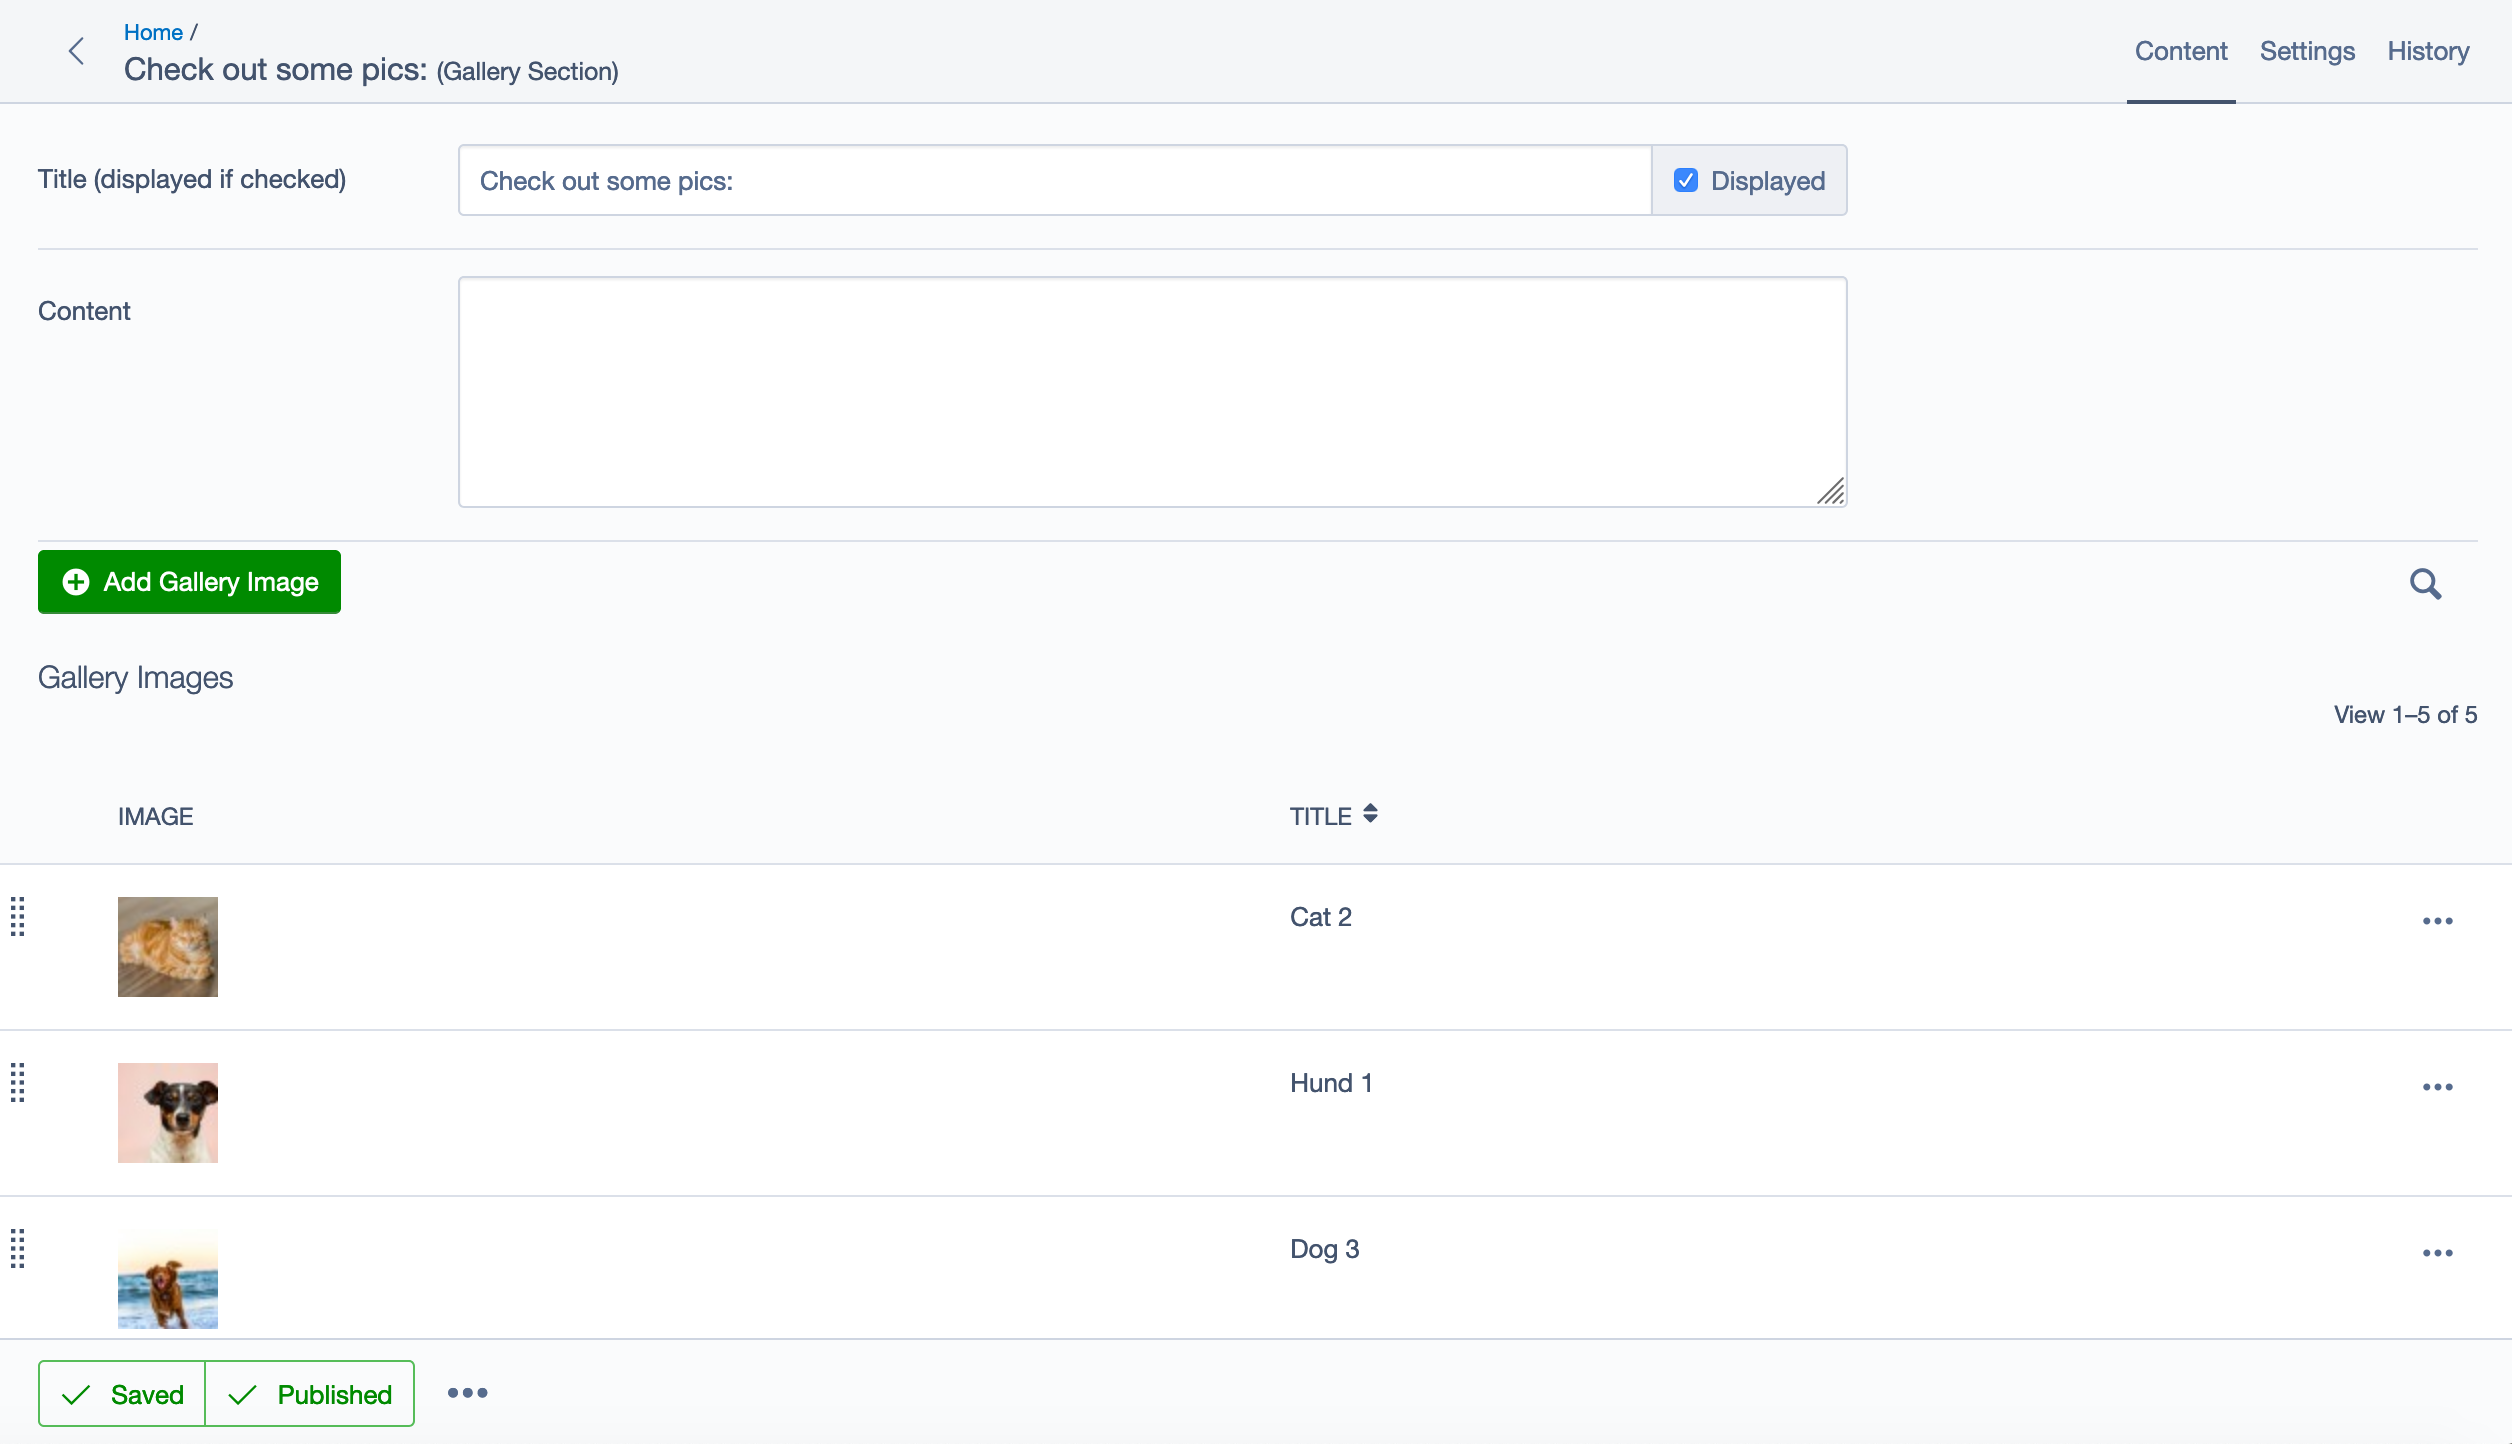This screenshot has width=2512, height=1444.
Task: Go to Home breadcrumb link
Action: click(x=153, y=32)
